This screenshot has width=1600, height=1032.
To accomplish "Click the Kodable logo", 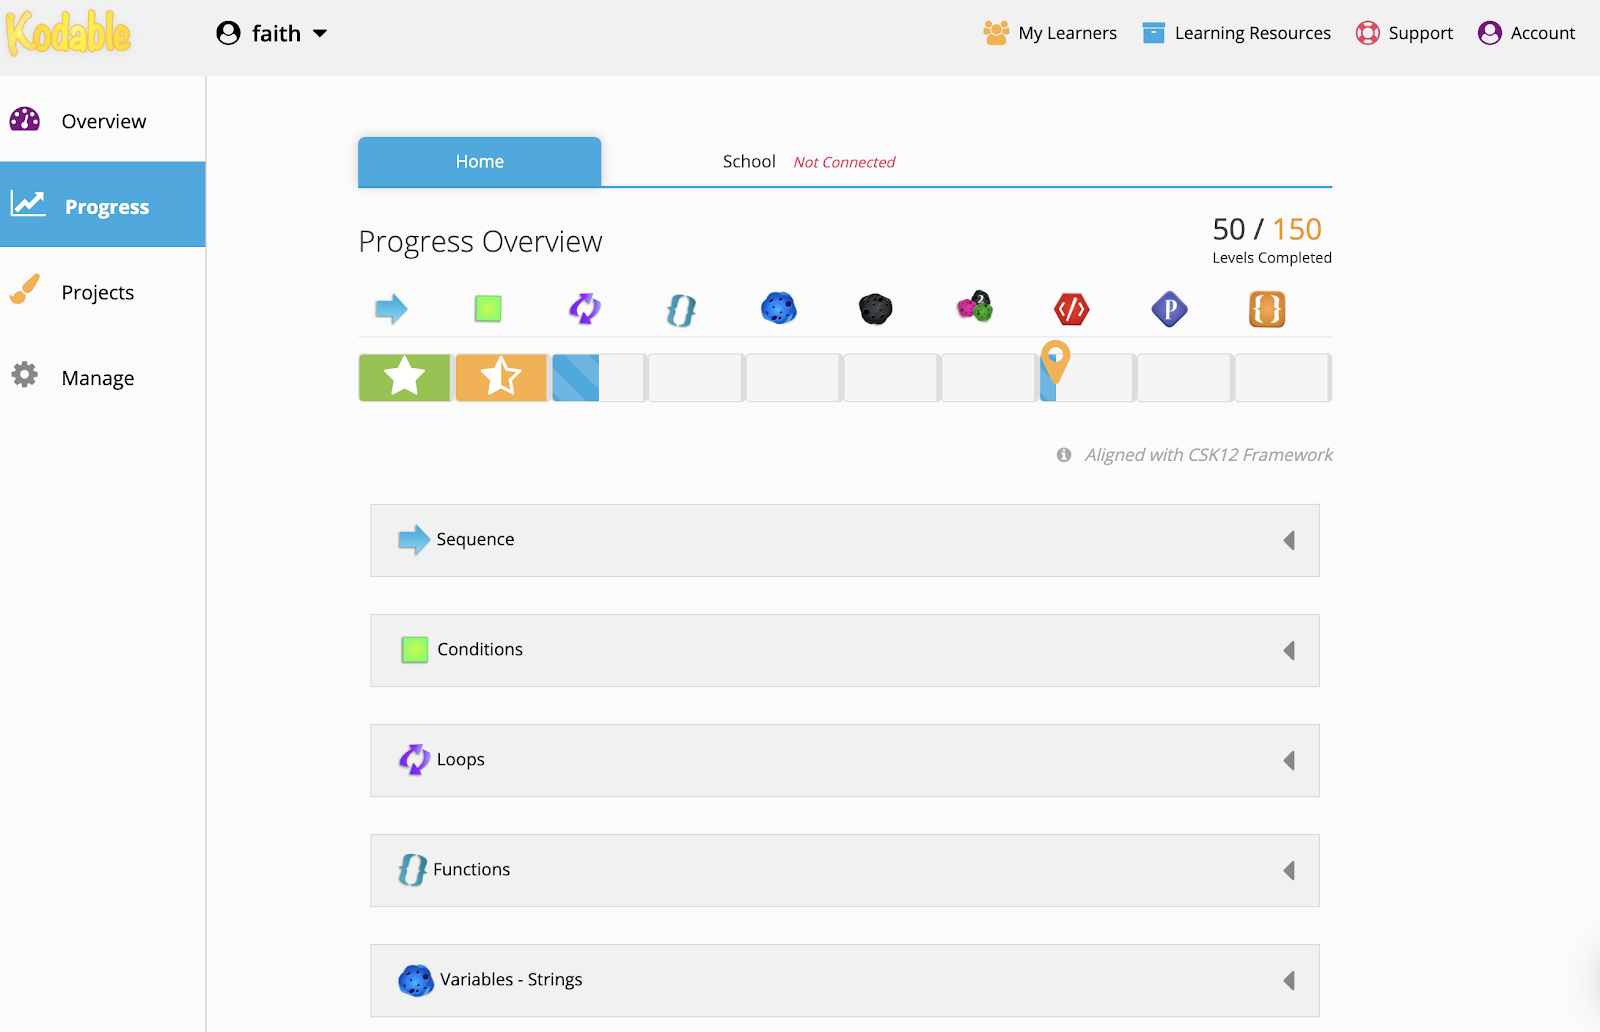I will pos(68,33).
